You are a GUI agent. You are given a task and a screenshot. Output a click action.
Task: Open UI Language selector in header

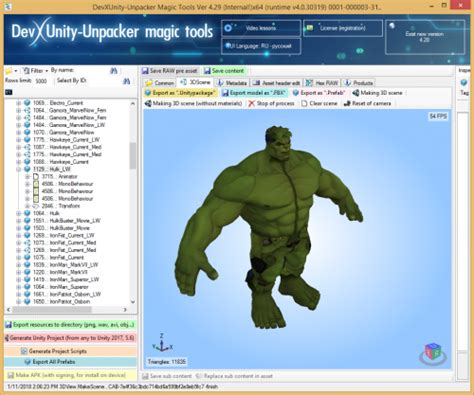pyautogui.click(x=261, y=46)
